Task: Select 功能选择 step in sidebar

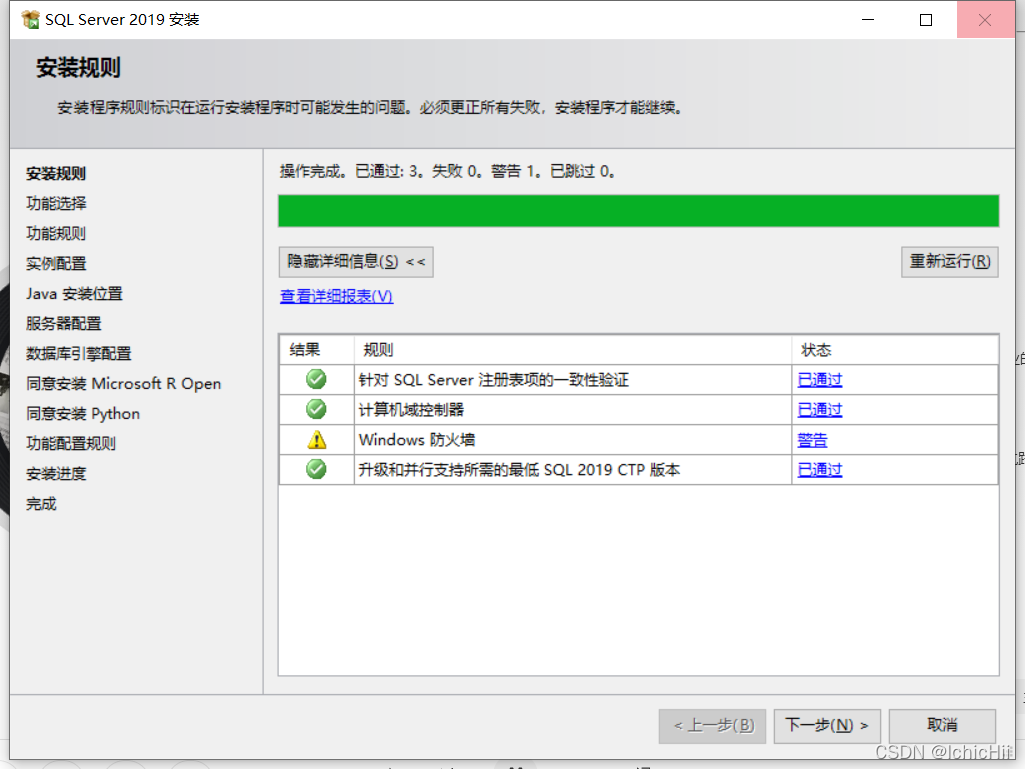Action: coord(56,203)
